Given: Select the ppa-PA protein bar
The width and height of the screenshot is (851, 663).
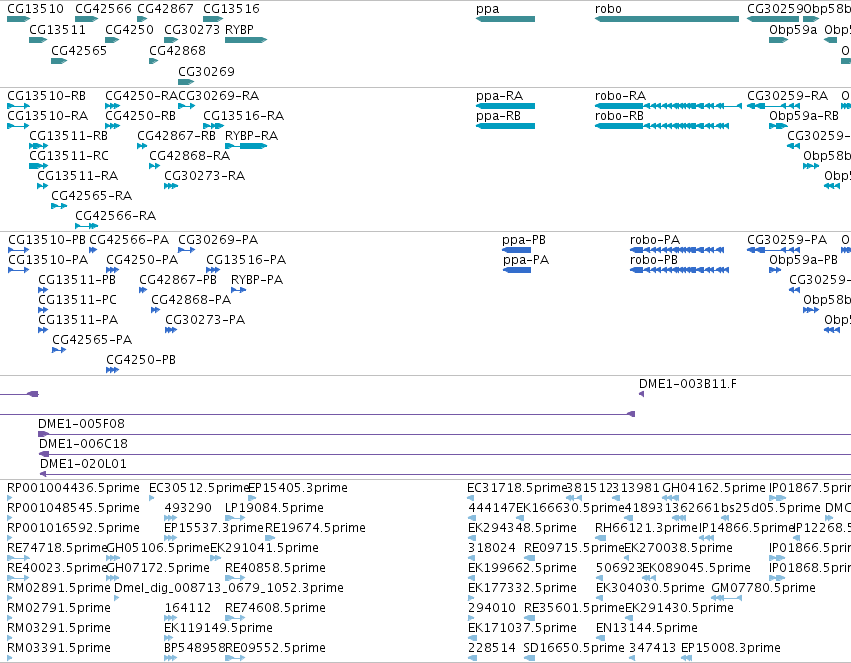Looking at the screenshot, I should [517, 270].
